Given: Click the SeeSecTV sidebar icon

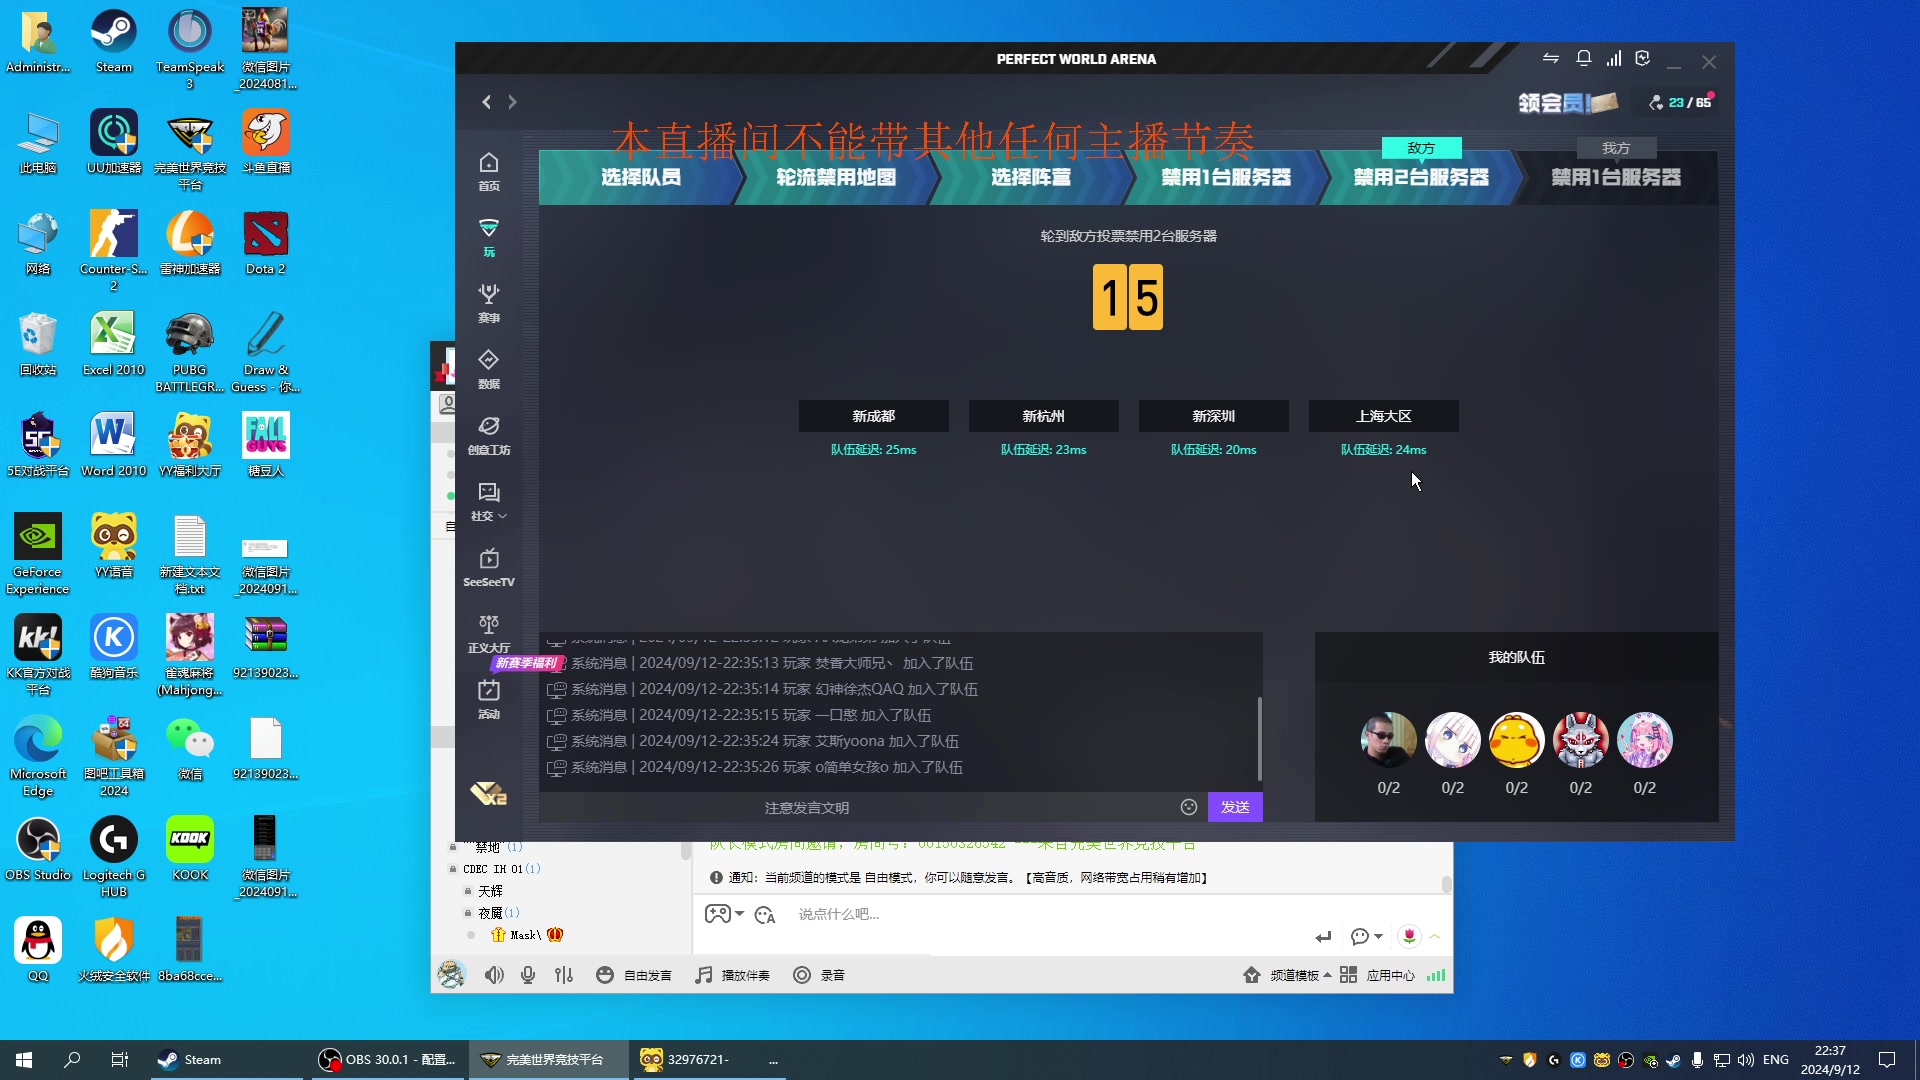Looking at the screenshot, I should pos(489,567).
